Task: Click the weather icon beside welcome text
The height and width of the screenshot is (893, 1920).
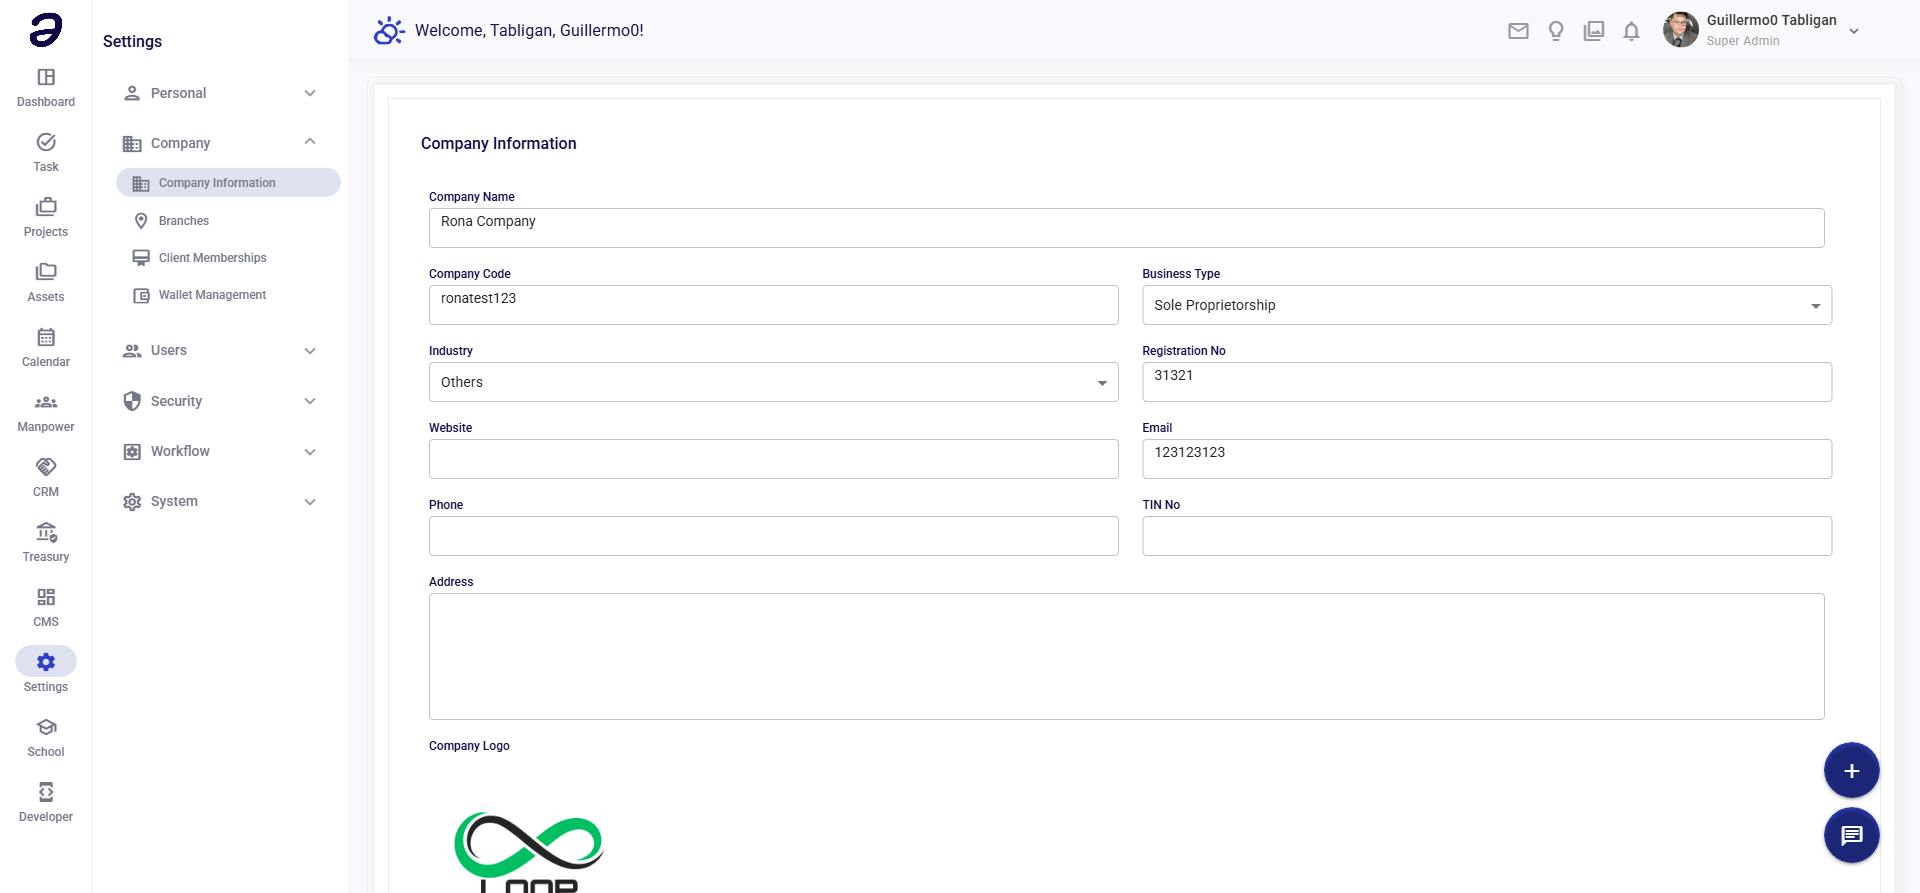Action: pyautogui.click(x=389, y=31)
